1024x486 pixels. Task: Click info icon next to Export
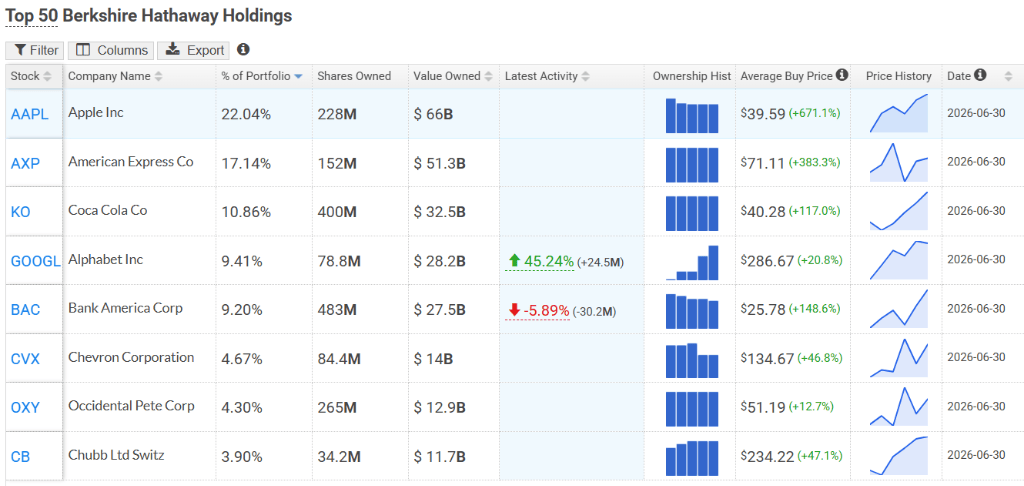tap(243, 49)
